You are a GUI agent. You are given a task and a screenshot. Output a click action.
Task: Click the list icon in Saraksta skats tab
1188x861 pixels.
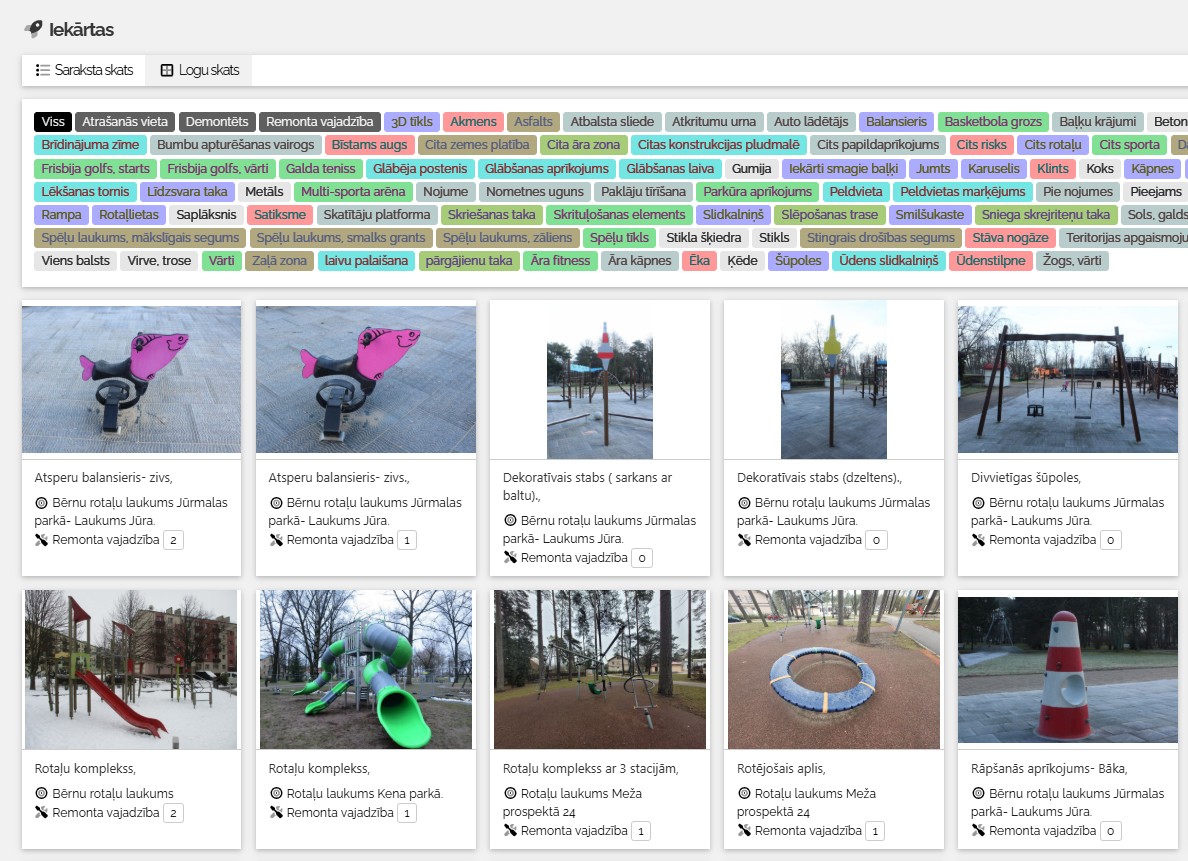pyautogui.click(x=43, y=70)
